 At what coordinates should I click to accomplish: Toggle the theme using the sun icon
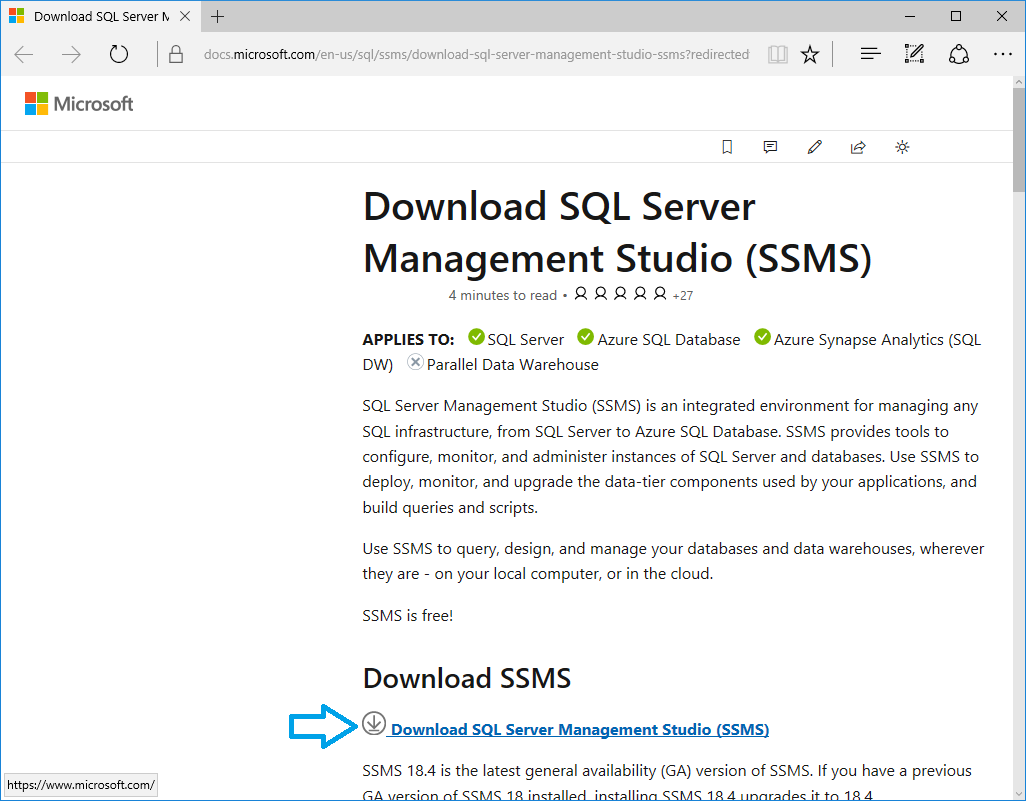[902, 147]
